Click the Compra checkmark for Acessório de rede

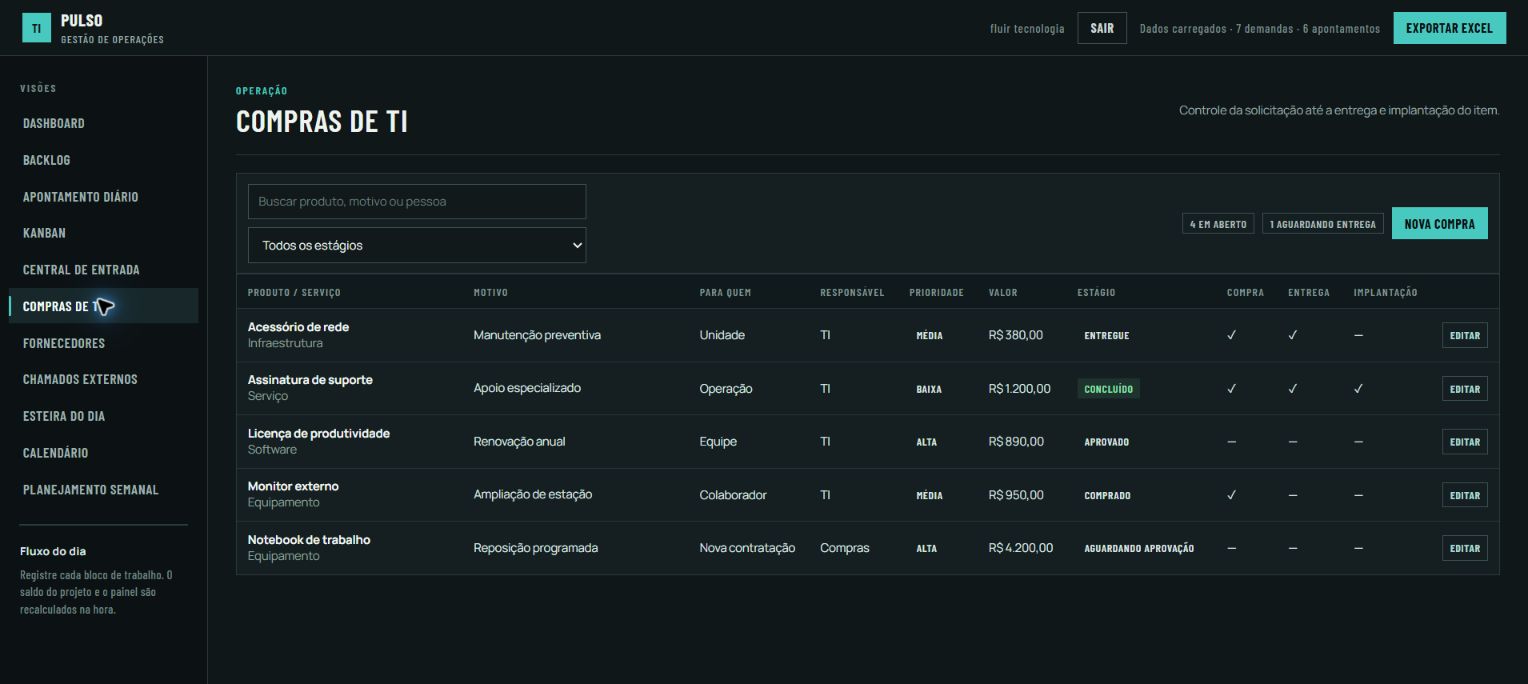pos(1231,335)
